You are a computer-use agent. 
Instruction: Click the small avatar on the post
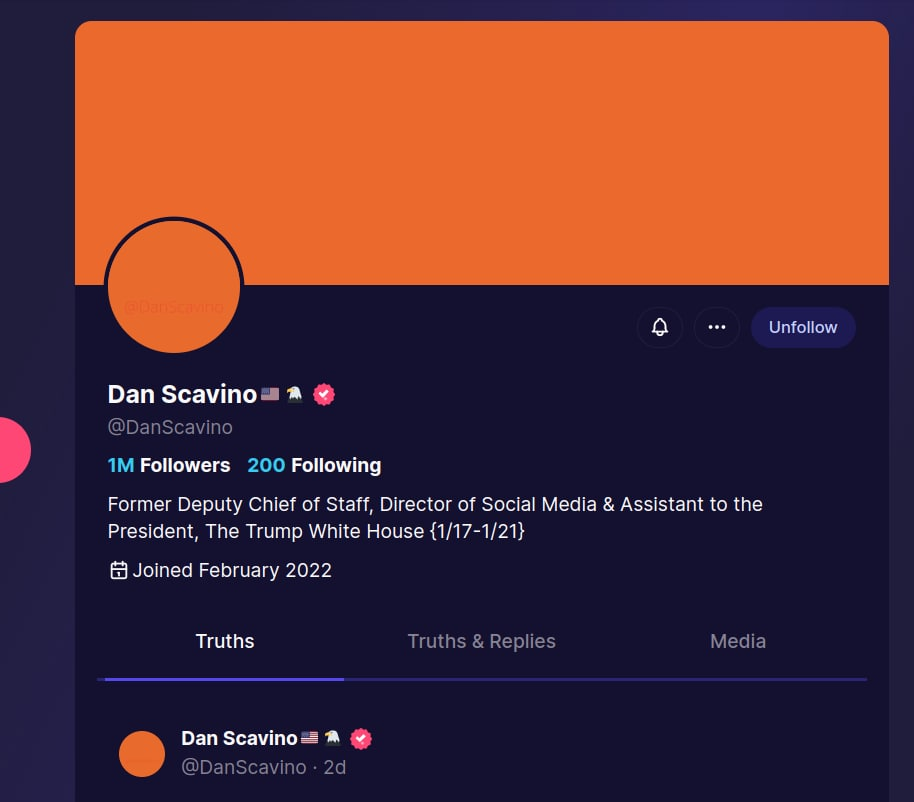coord(142,754)
